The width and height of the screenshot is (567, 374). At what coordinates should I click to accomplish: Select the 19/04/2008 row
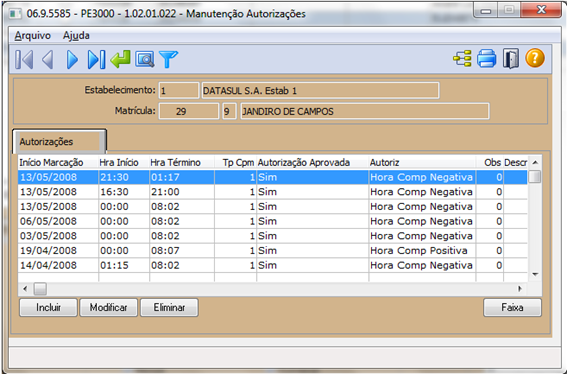273,251
